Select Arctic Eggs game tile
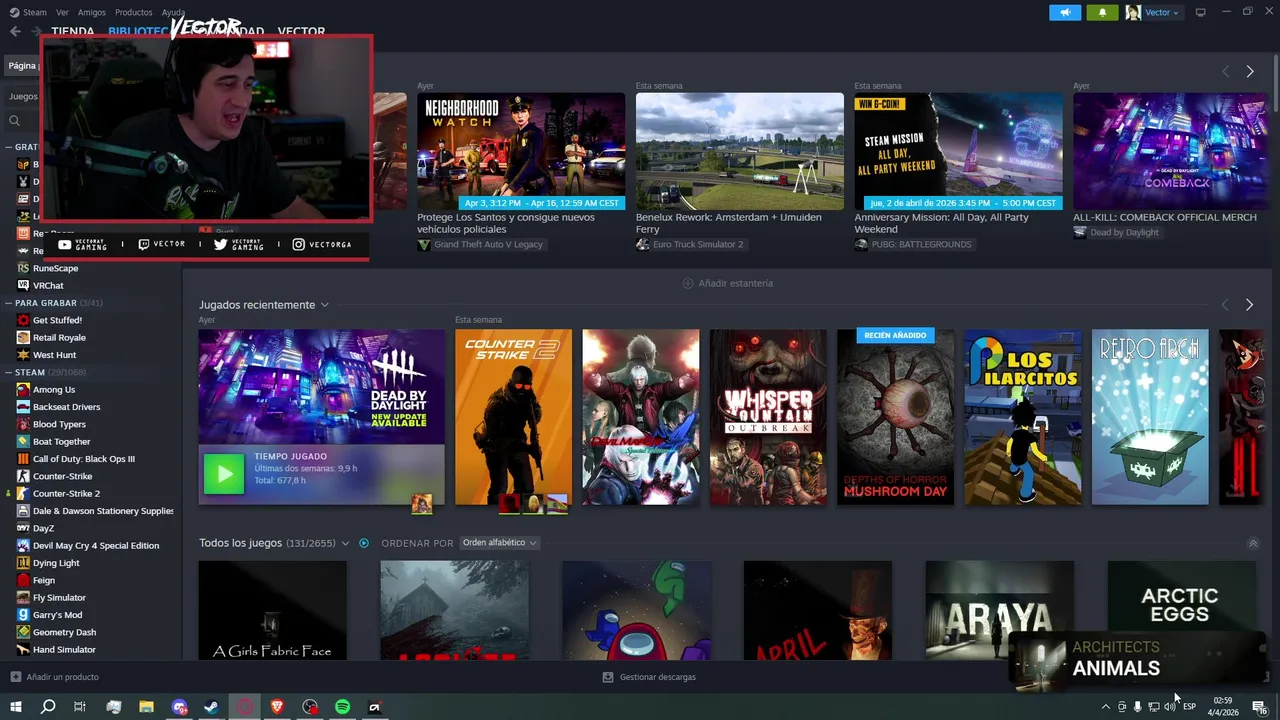The height and width of the screenshot is (720, 1280). click(x=1181, y=610)
